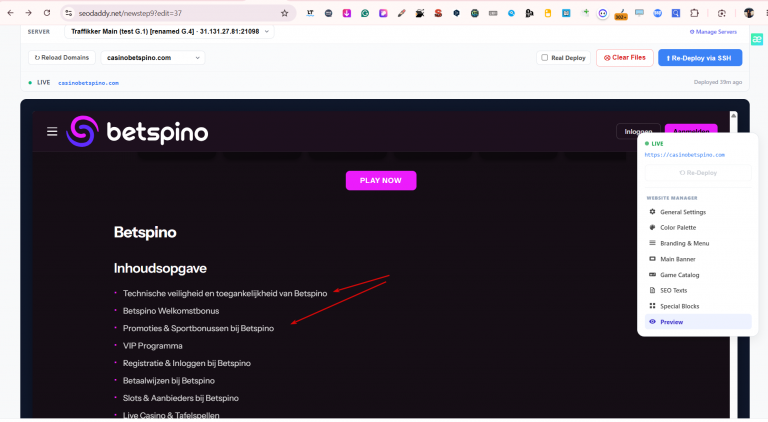Screen dimensions: 768x422
Task: Click 'Live Casino & Tafelspellen' link
Action: (171, 415)
